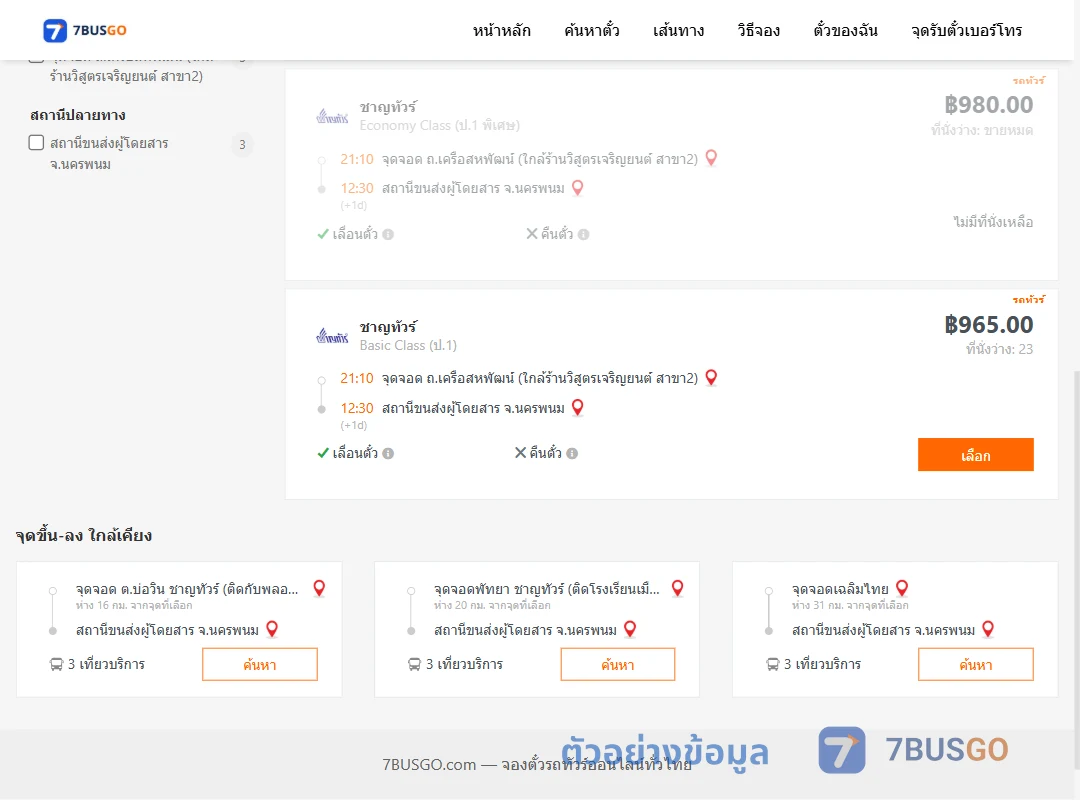This screenshot has height=800, width=1080.
Task: Click map pin for Basic Class 21:10 departure stop
Action: pos(712,378)
